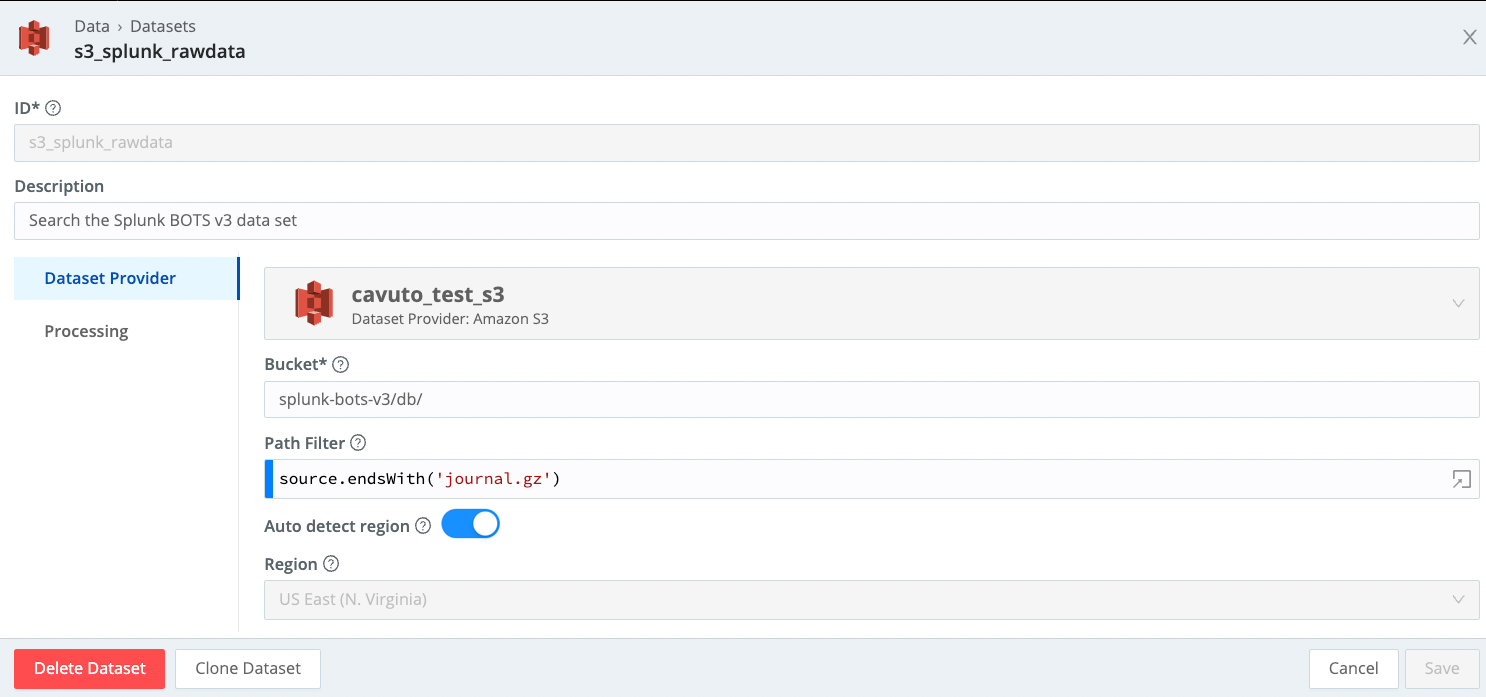Clone the s3_splunk_rawdata dataset
The image size is (1486, 697).
(x=247, y=668)
